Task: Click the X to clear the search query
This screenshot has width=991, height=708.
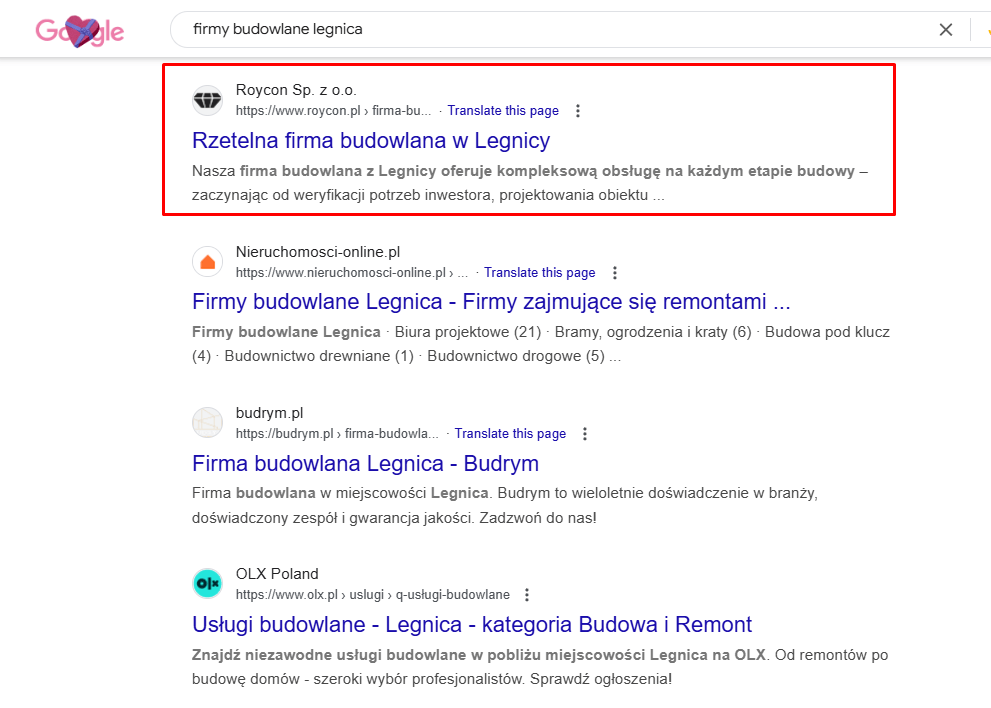Action: 945,30
